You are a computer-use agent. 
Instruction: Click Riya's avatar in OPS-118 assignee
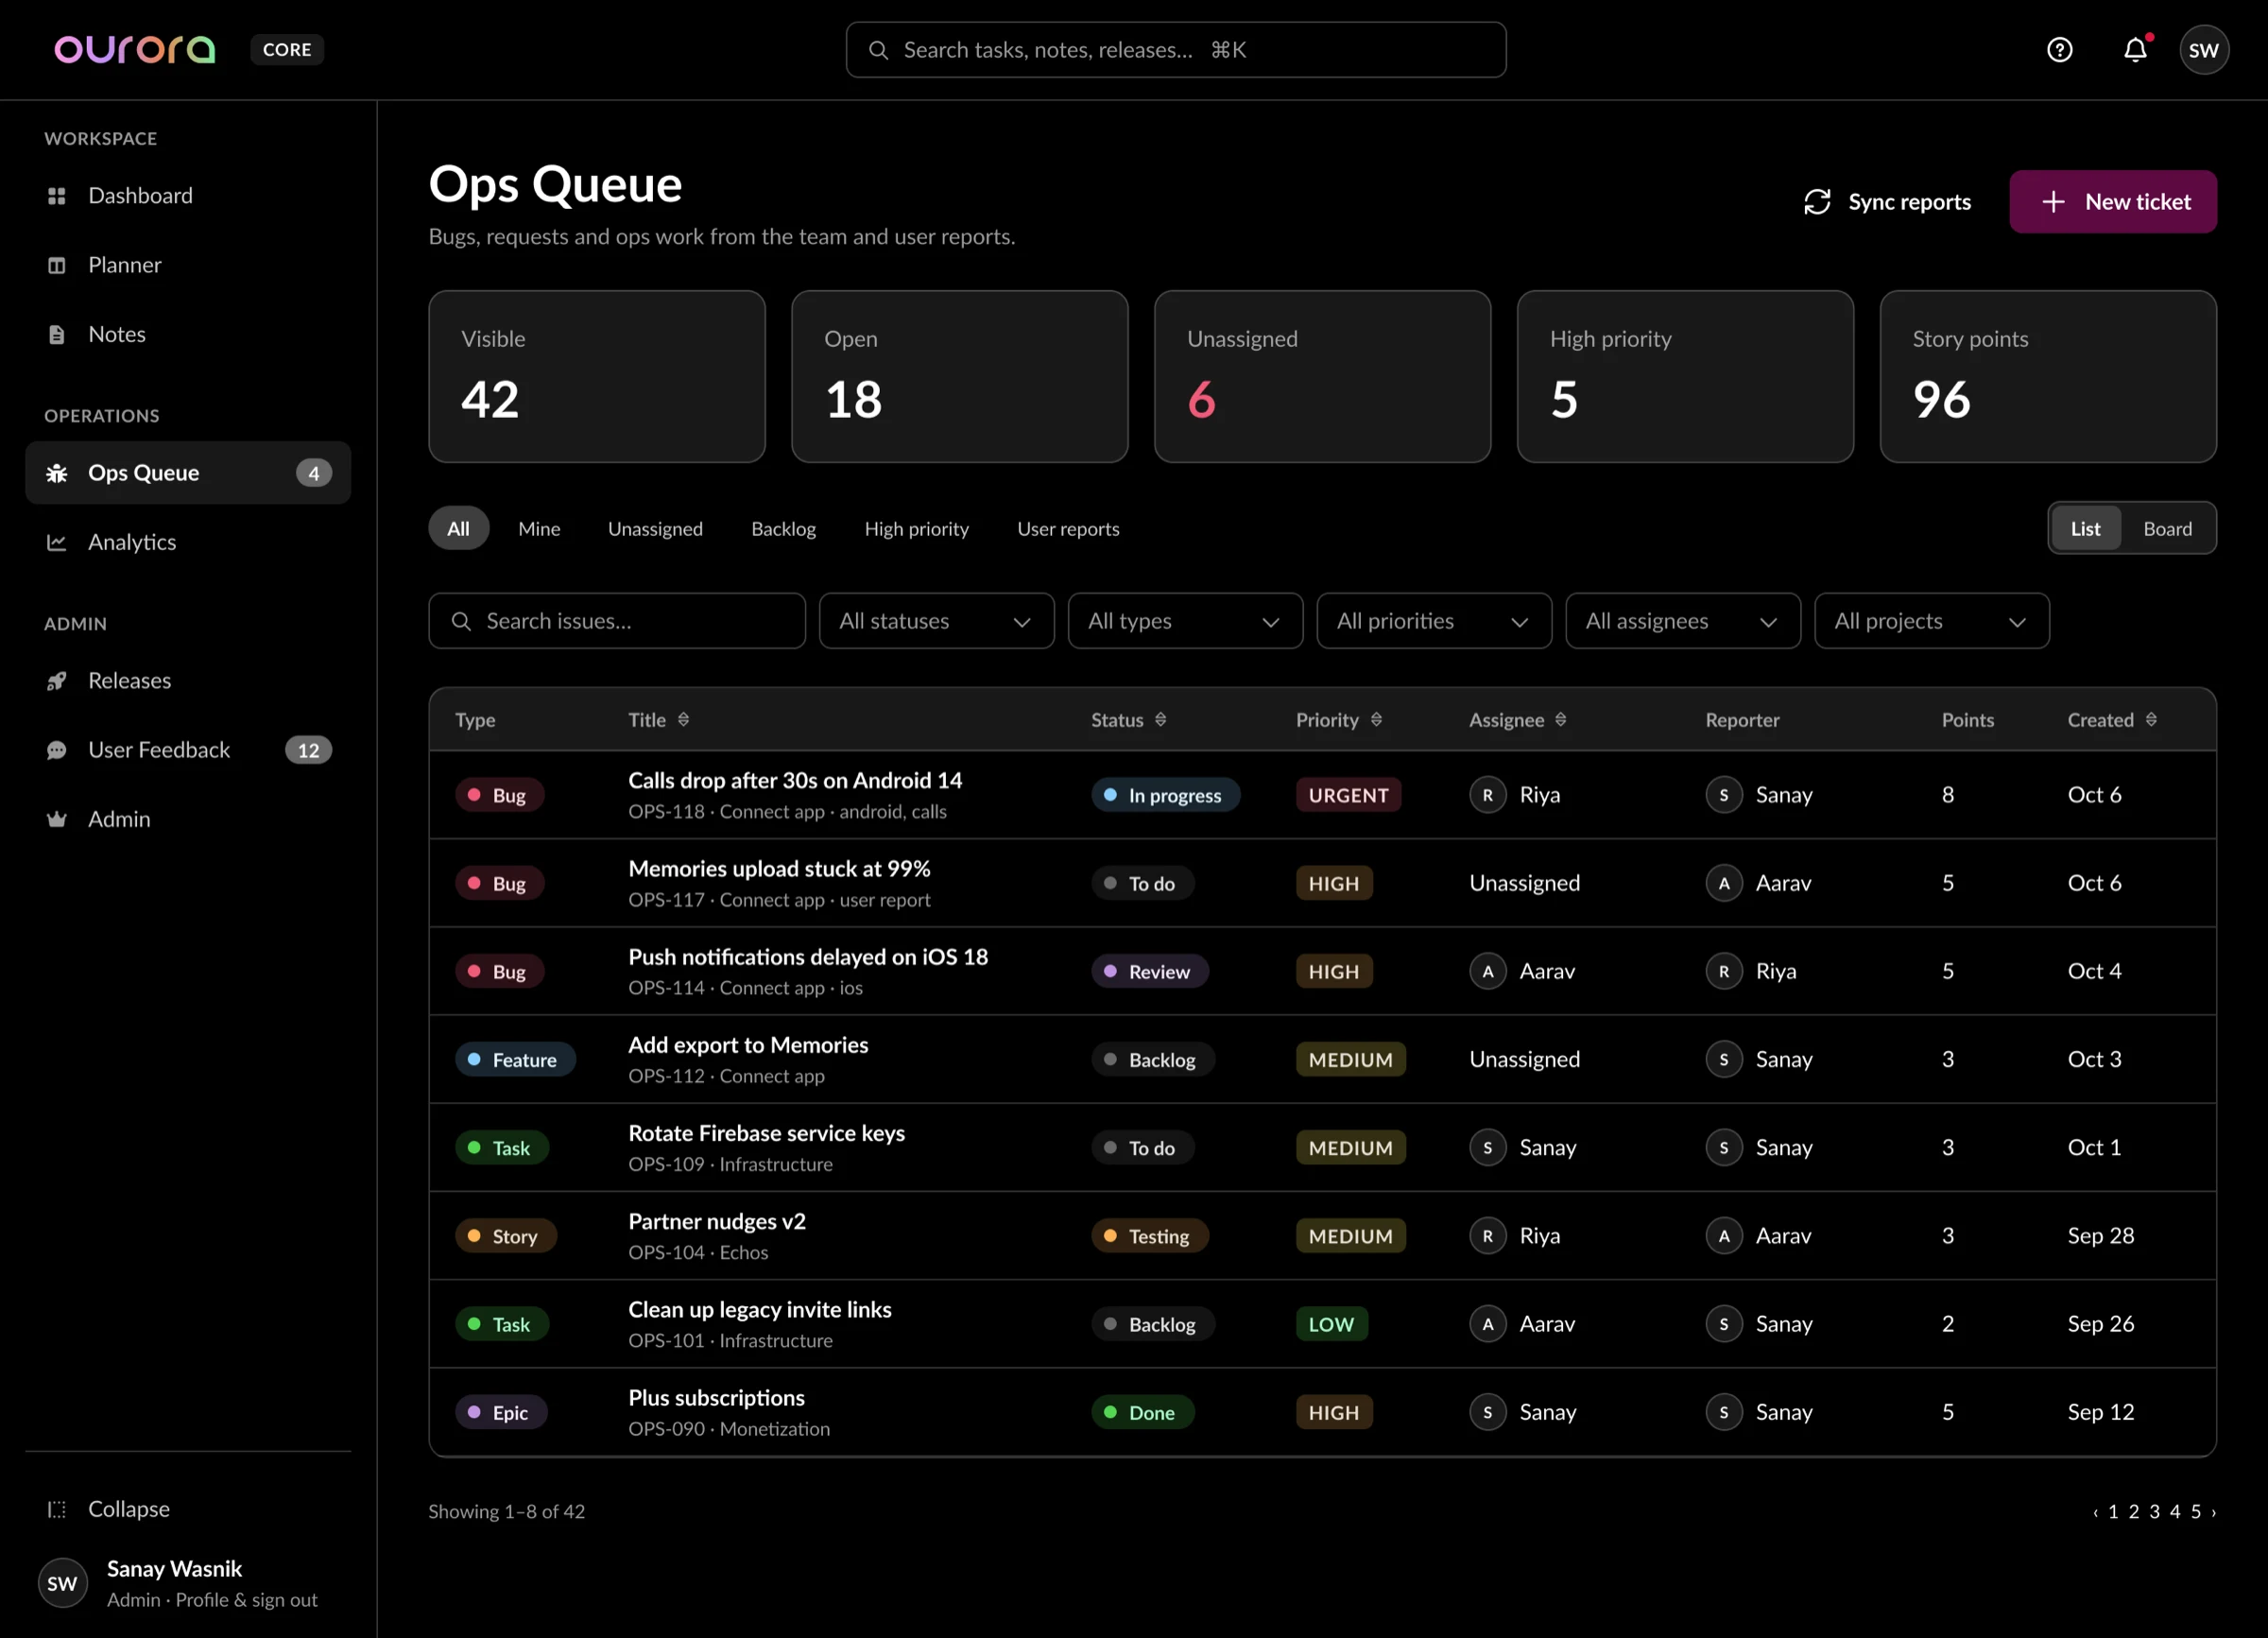point(1487,795)
